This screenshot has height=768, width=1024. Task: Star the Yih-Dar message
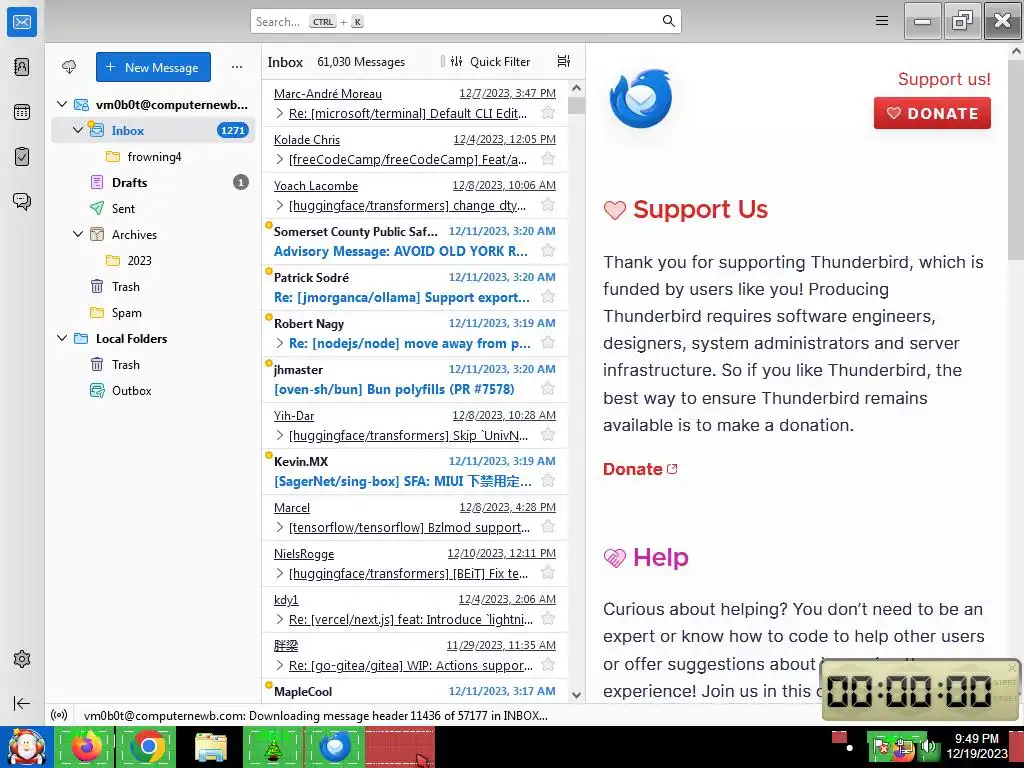point(549,435)
